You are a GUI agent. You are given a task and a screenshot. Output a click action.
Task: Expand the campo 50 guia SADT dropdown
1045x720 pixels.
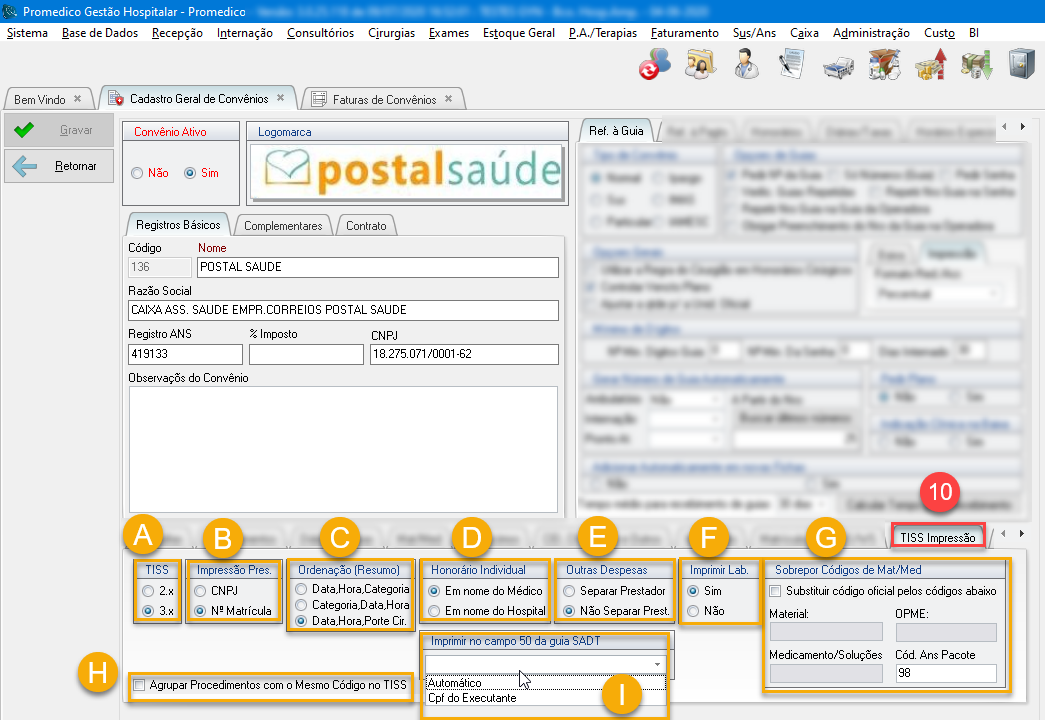coord(657,663)
